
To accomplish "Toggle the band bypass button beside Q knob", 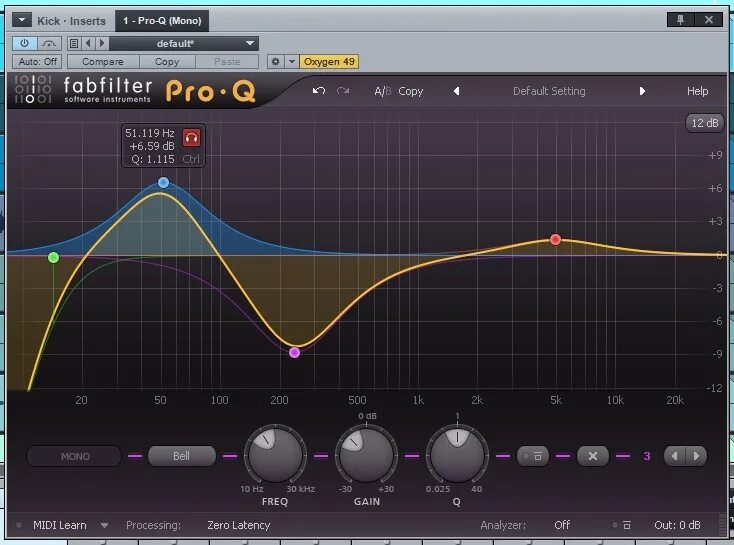I will tap(533, 456).
